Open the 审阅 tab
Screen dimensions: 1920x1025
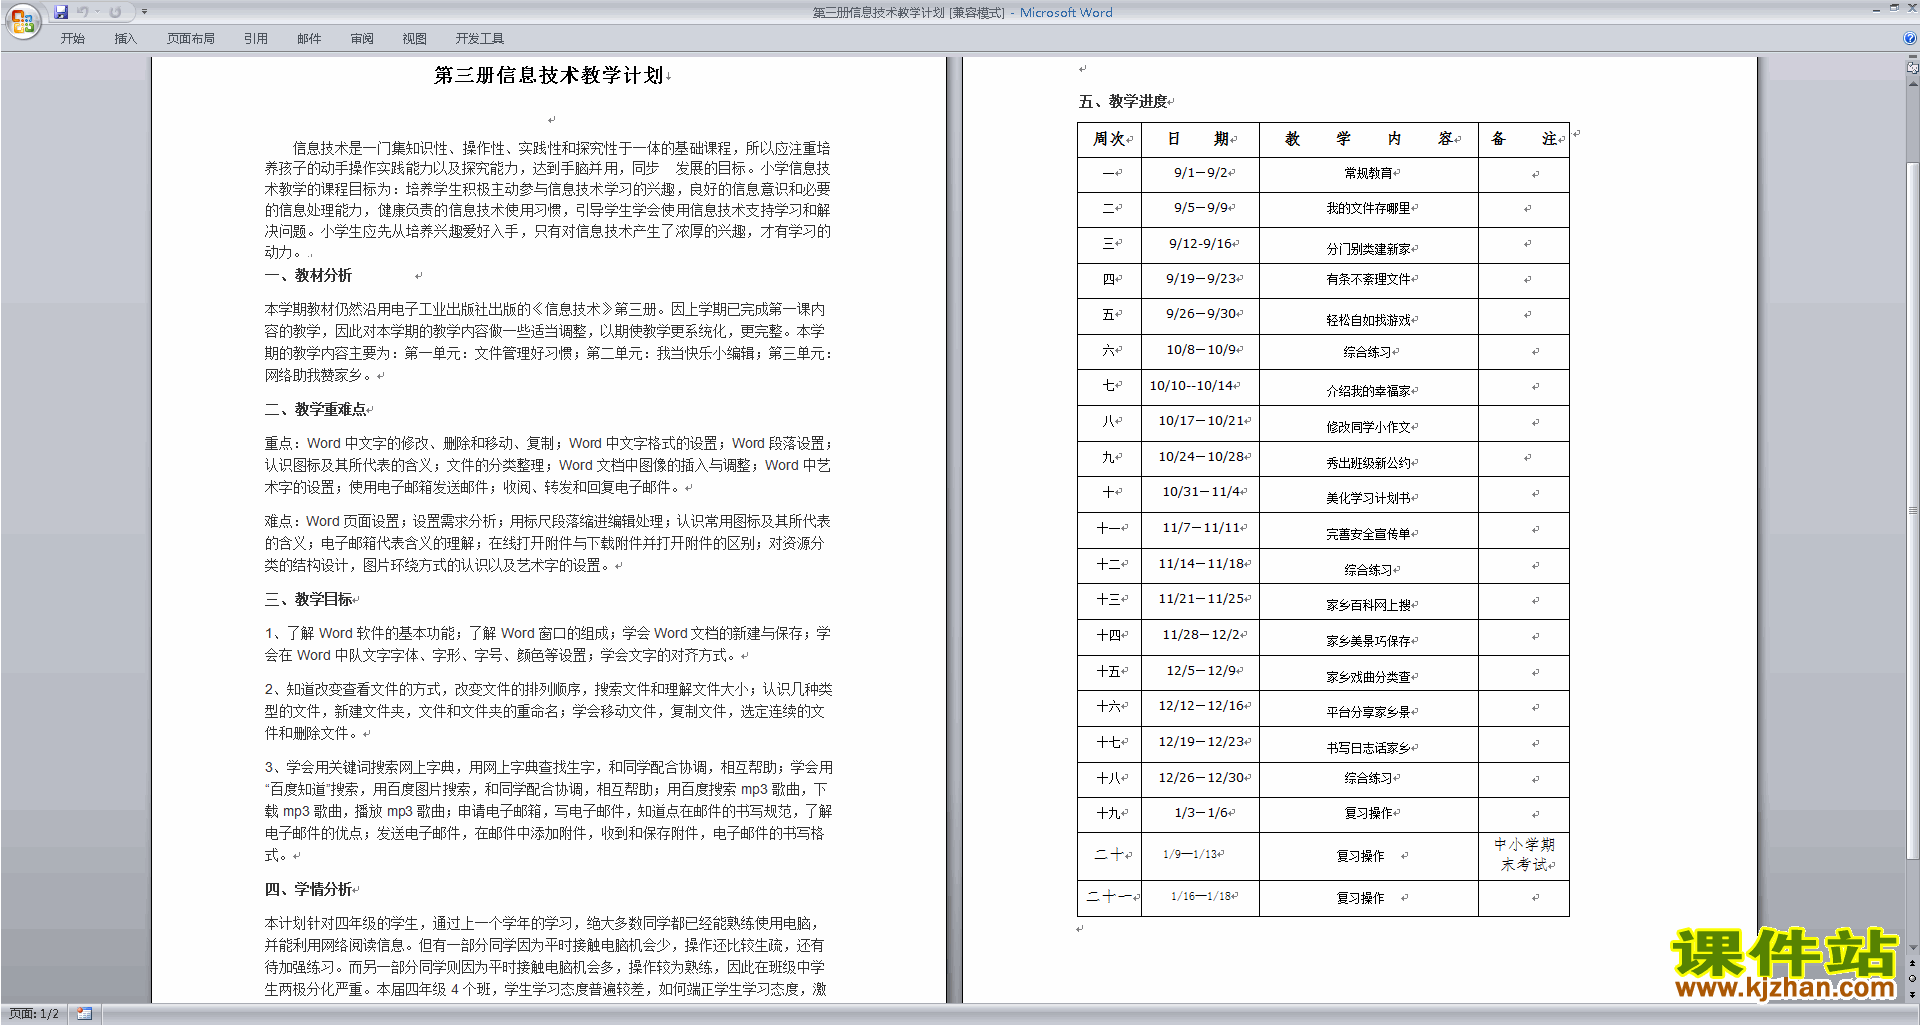coord(362,39)
